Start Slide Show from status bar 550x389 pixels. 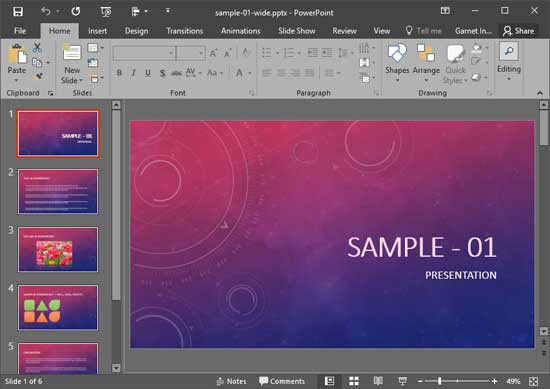[403, 381]
